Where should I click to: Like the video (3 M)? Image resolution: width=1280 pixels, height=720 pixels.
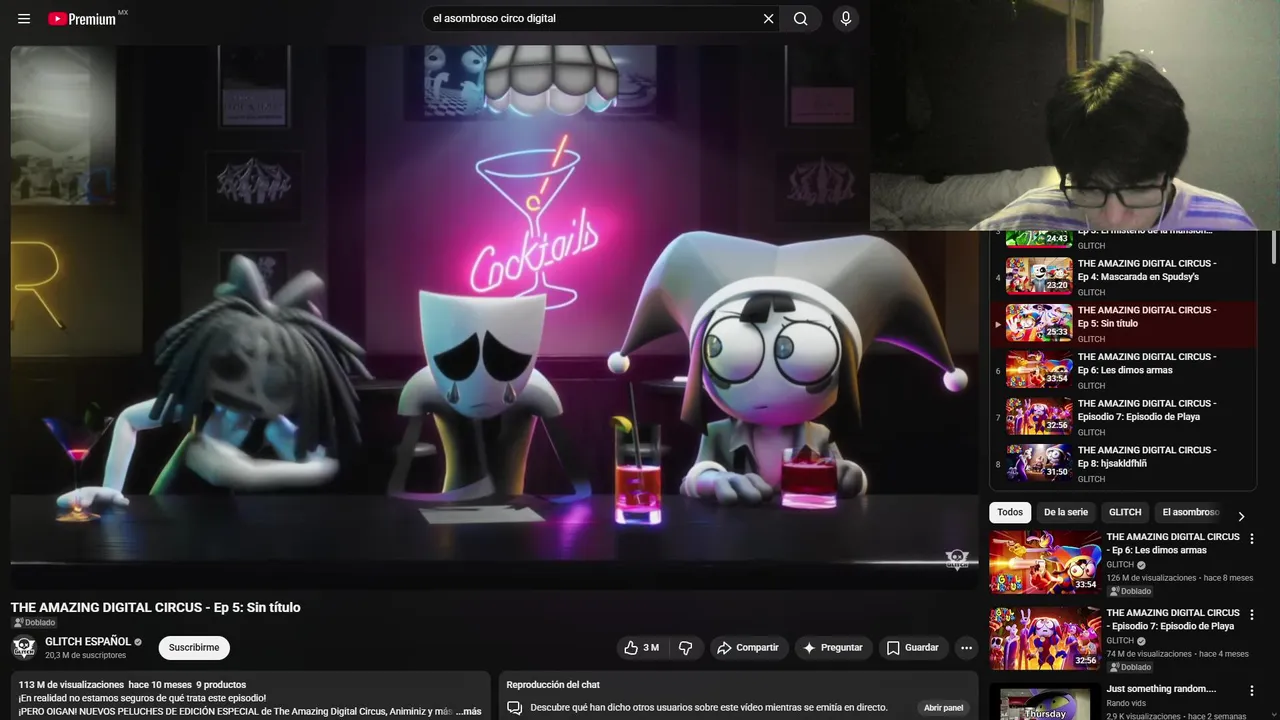642,648
